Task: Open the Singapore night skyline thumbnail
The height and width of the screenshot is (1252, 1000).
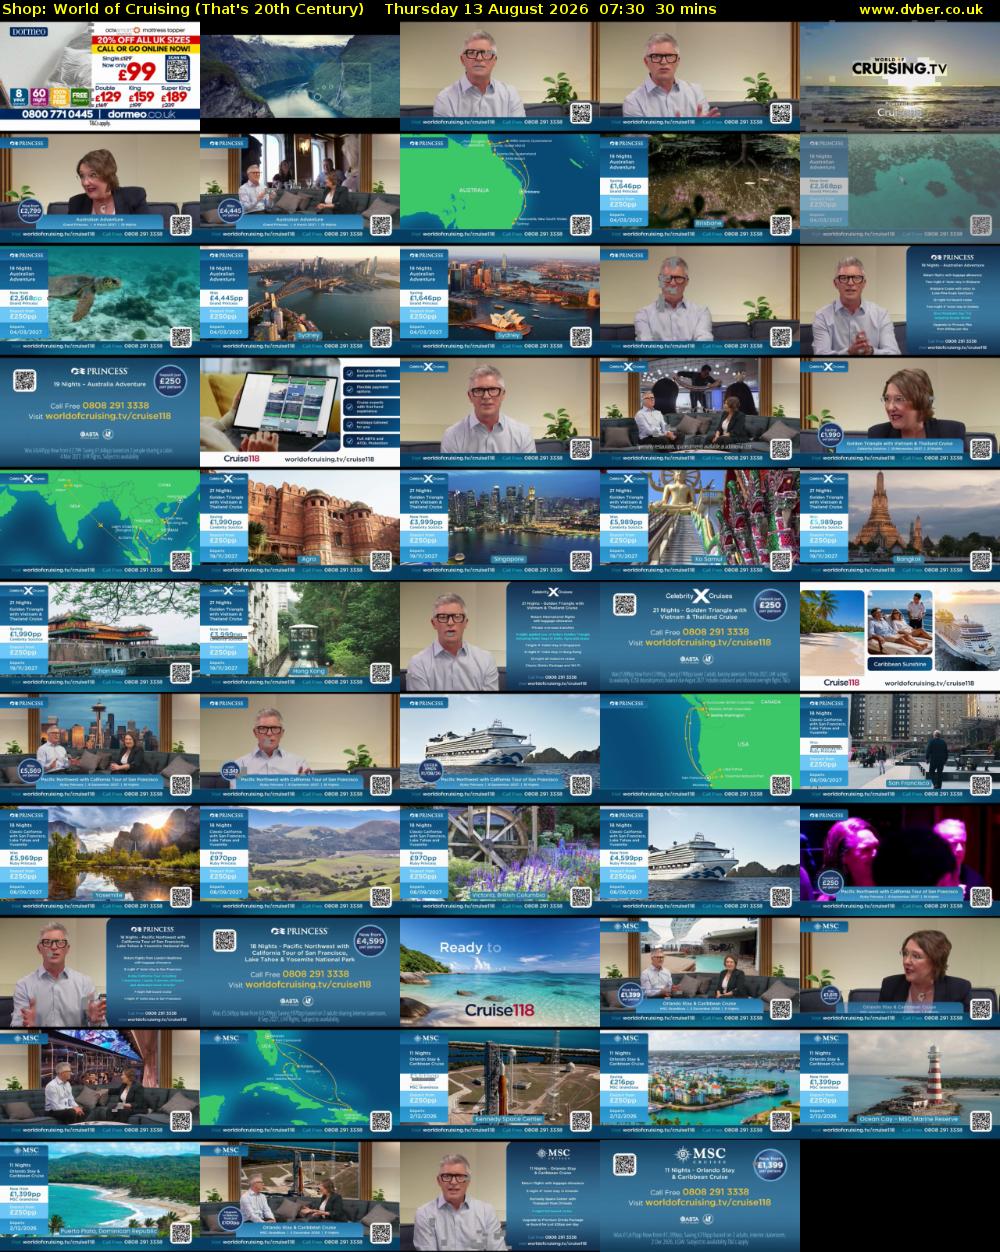Action: point(500,524)
